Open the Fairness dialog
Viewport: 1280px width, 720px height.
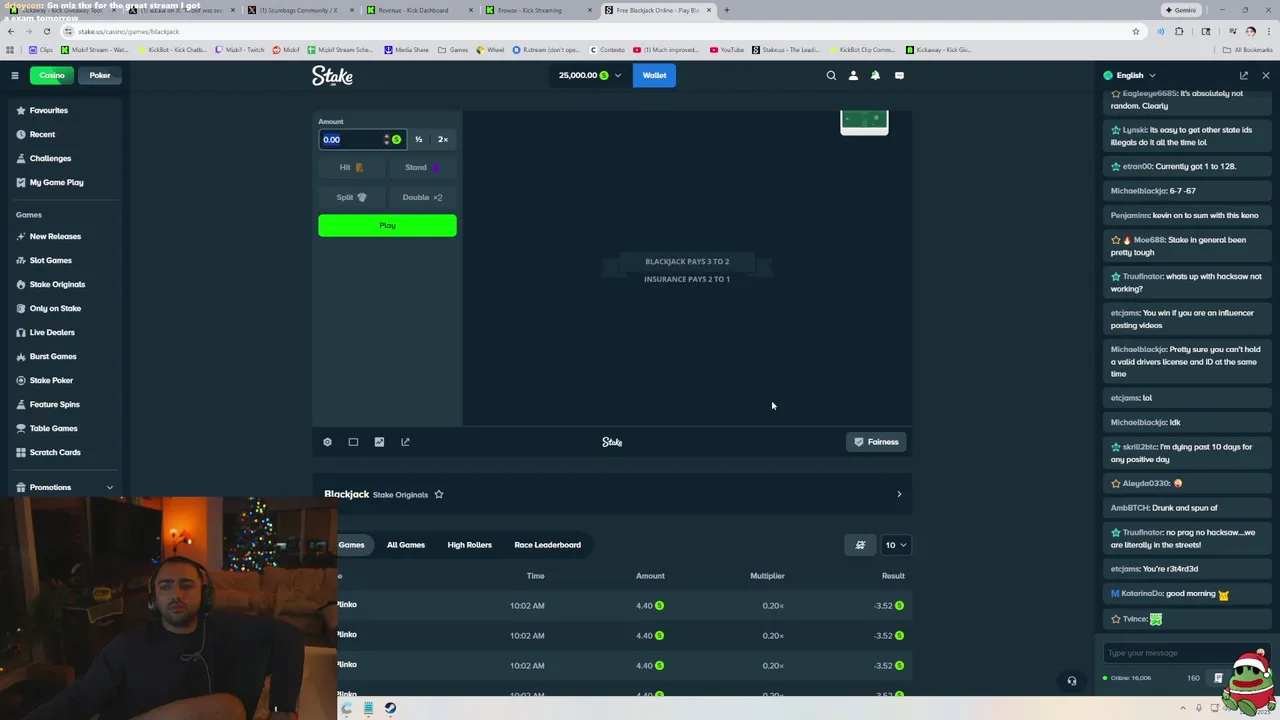point(876,442)
